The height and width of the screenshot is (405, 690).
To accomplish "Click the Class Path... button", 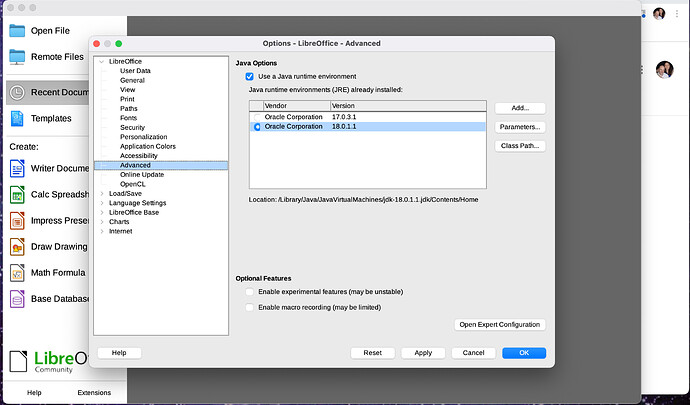I will [520, 146].
